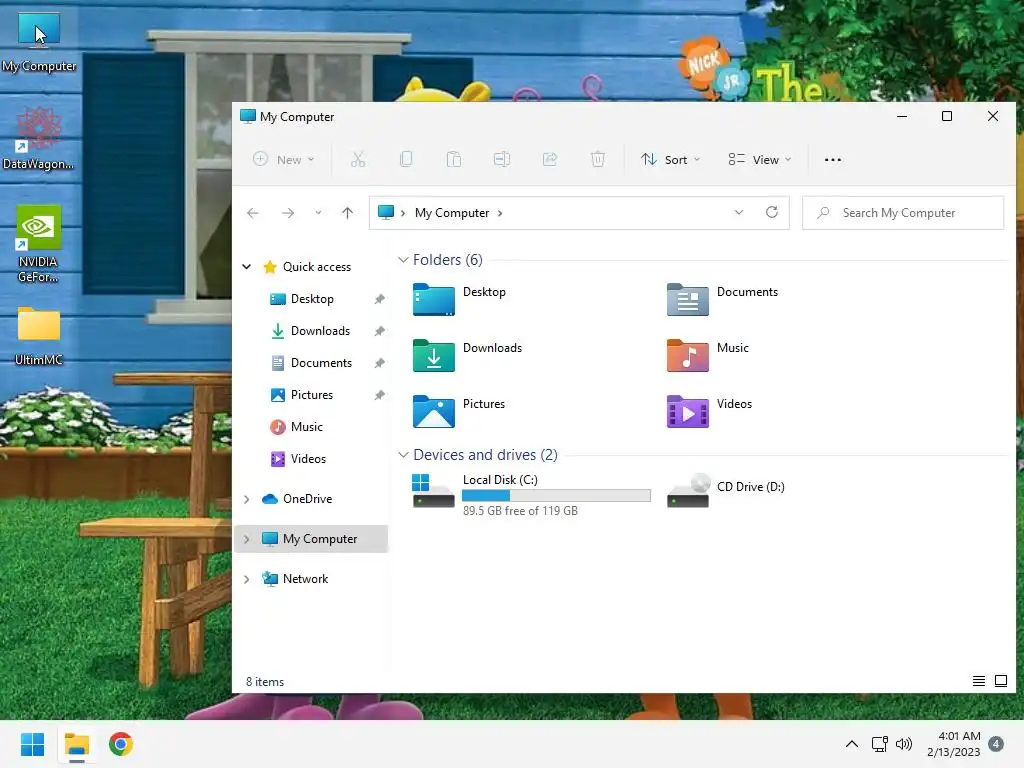Screen dimensions: 1024x768
Task: Click the Copy icon in toolbar
Action: click(x=406, y=159)
